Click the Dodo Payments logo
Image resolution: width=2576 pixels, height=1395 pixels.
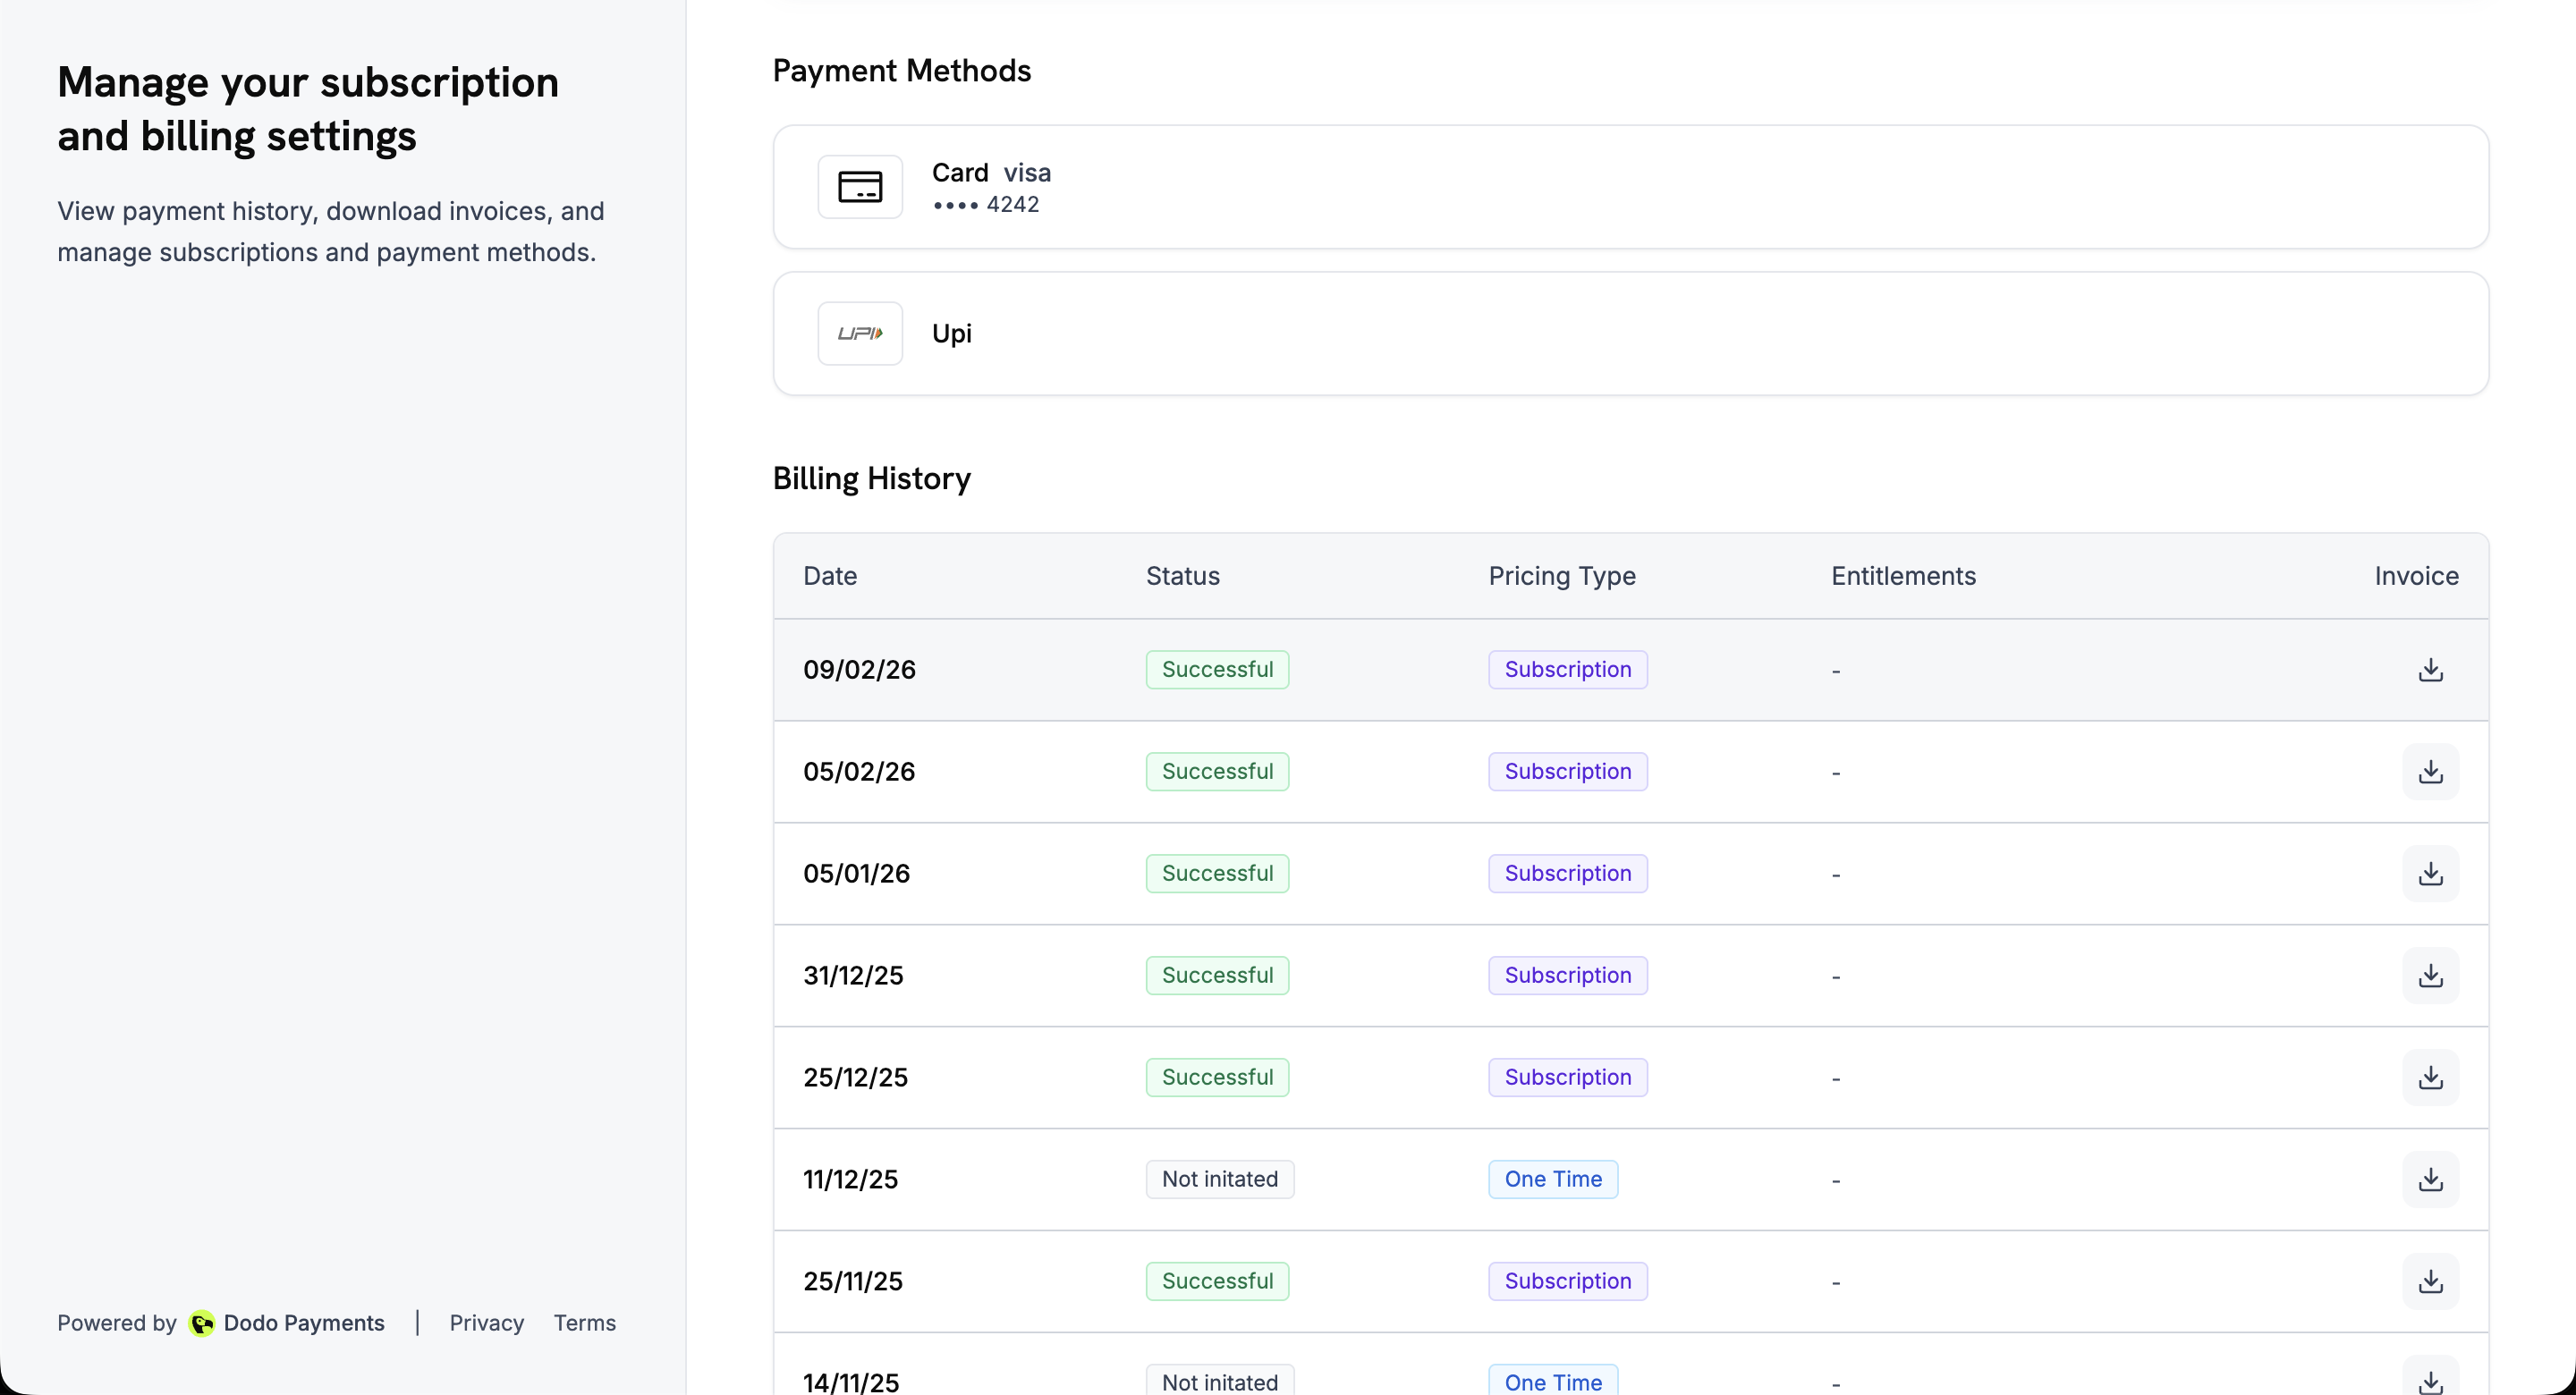click(x=203, y=1323)
